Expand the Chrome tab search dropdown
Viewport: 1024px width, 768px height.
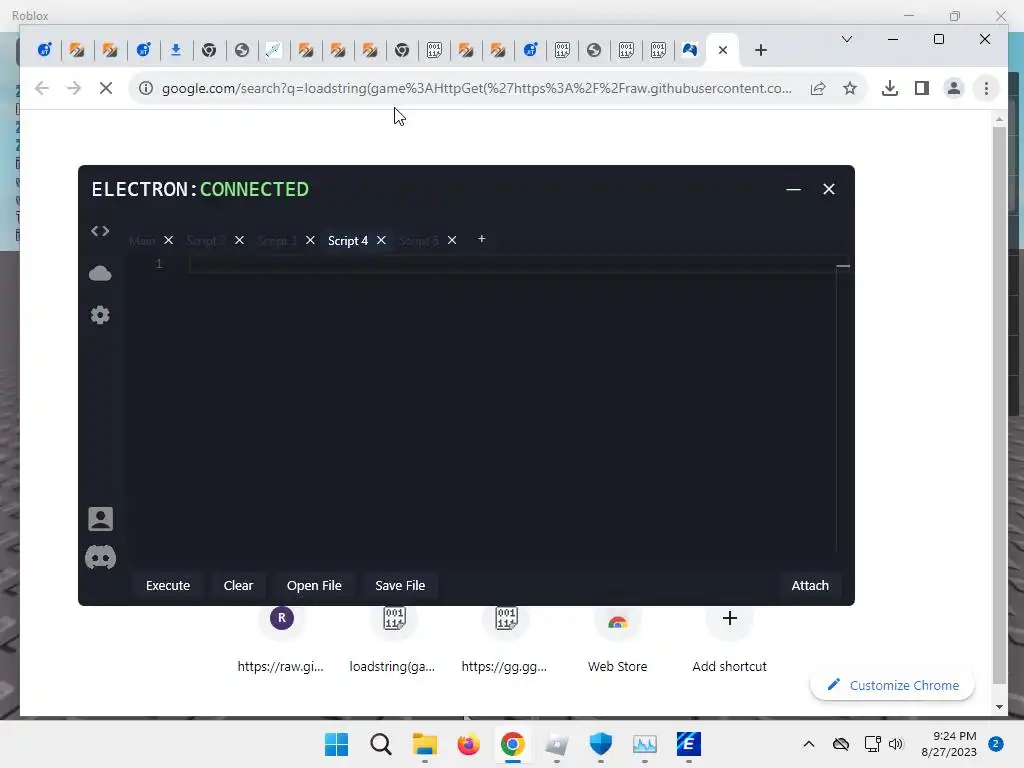click(x=847, y=39)
